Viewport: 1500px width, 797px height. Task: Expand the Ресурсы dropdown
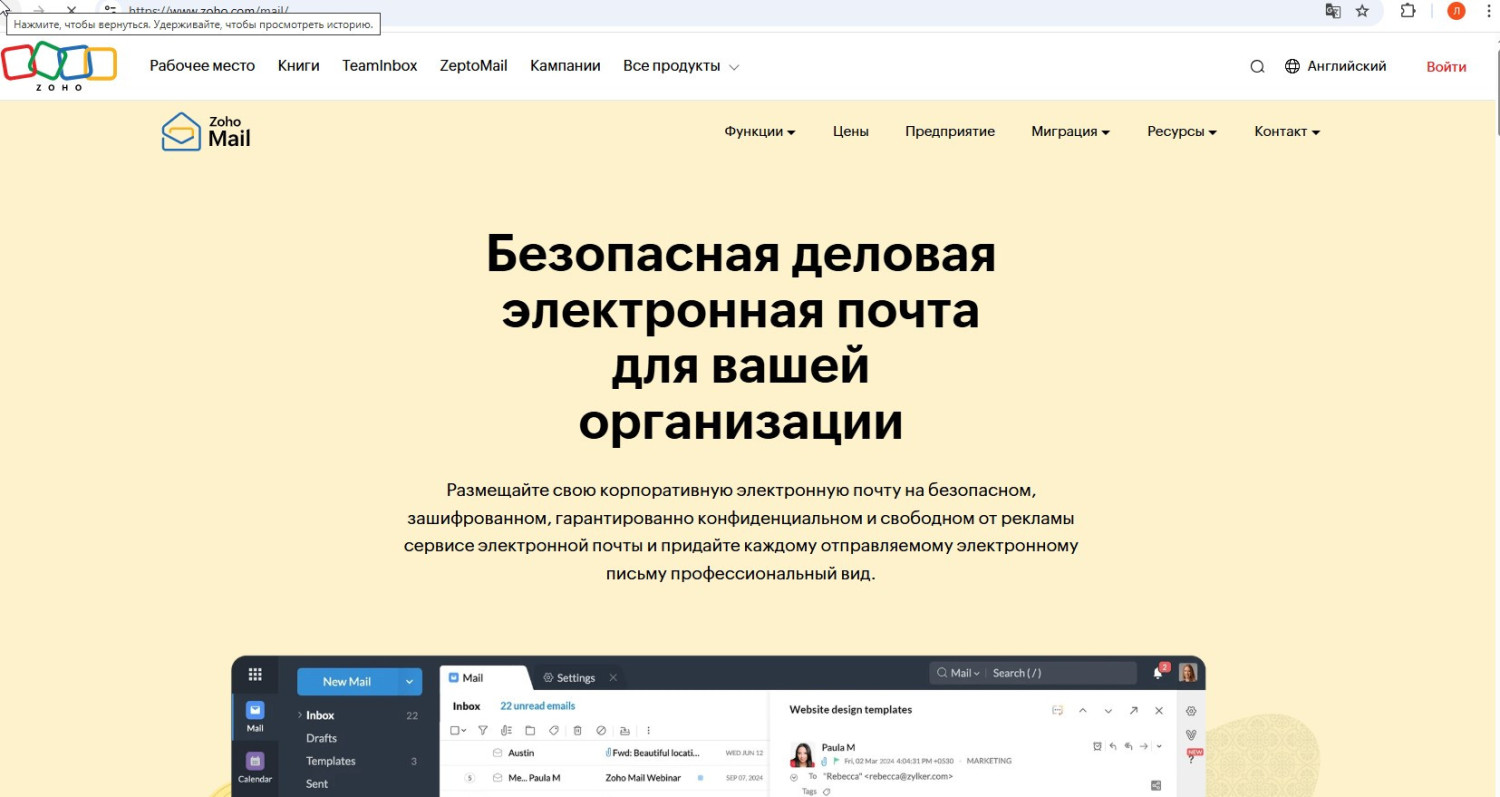click(1181, 132)
